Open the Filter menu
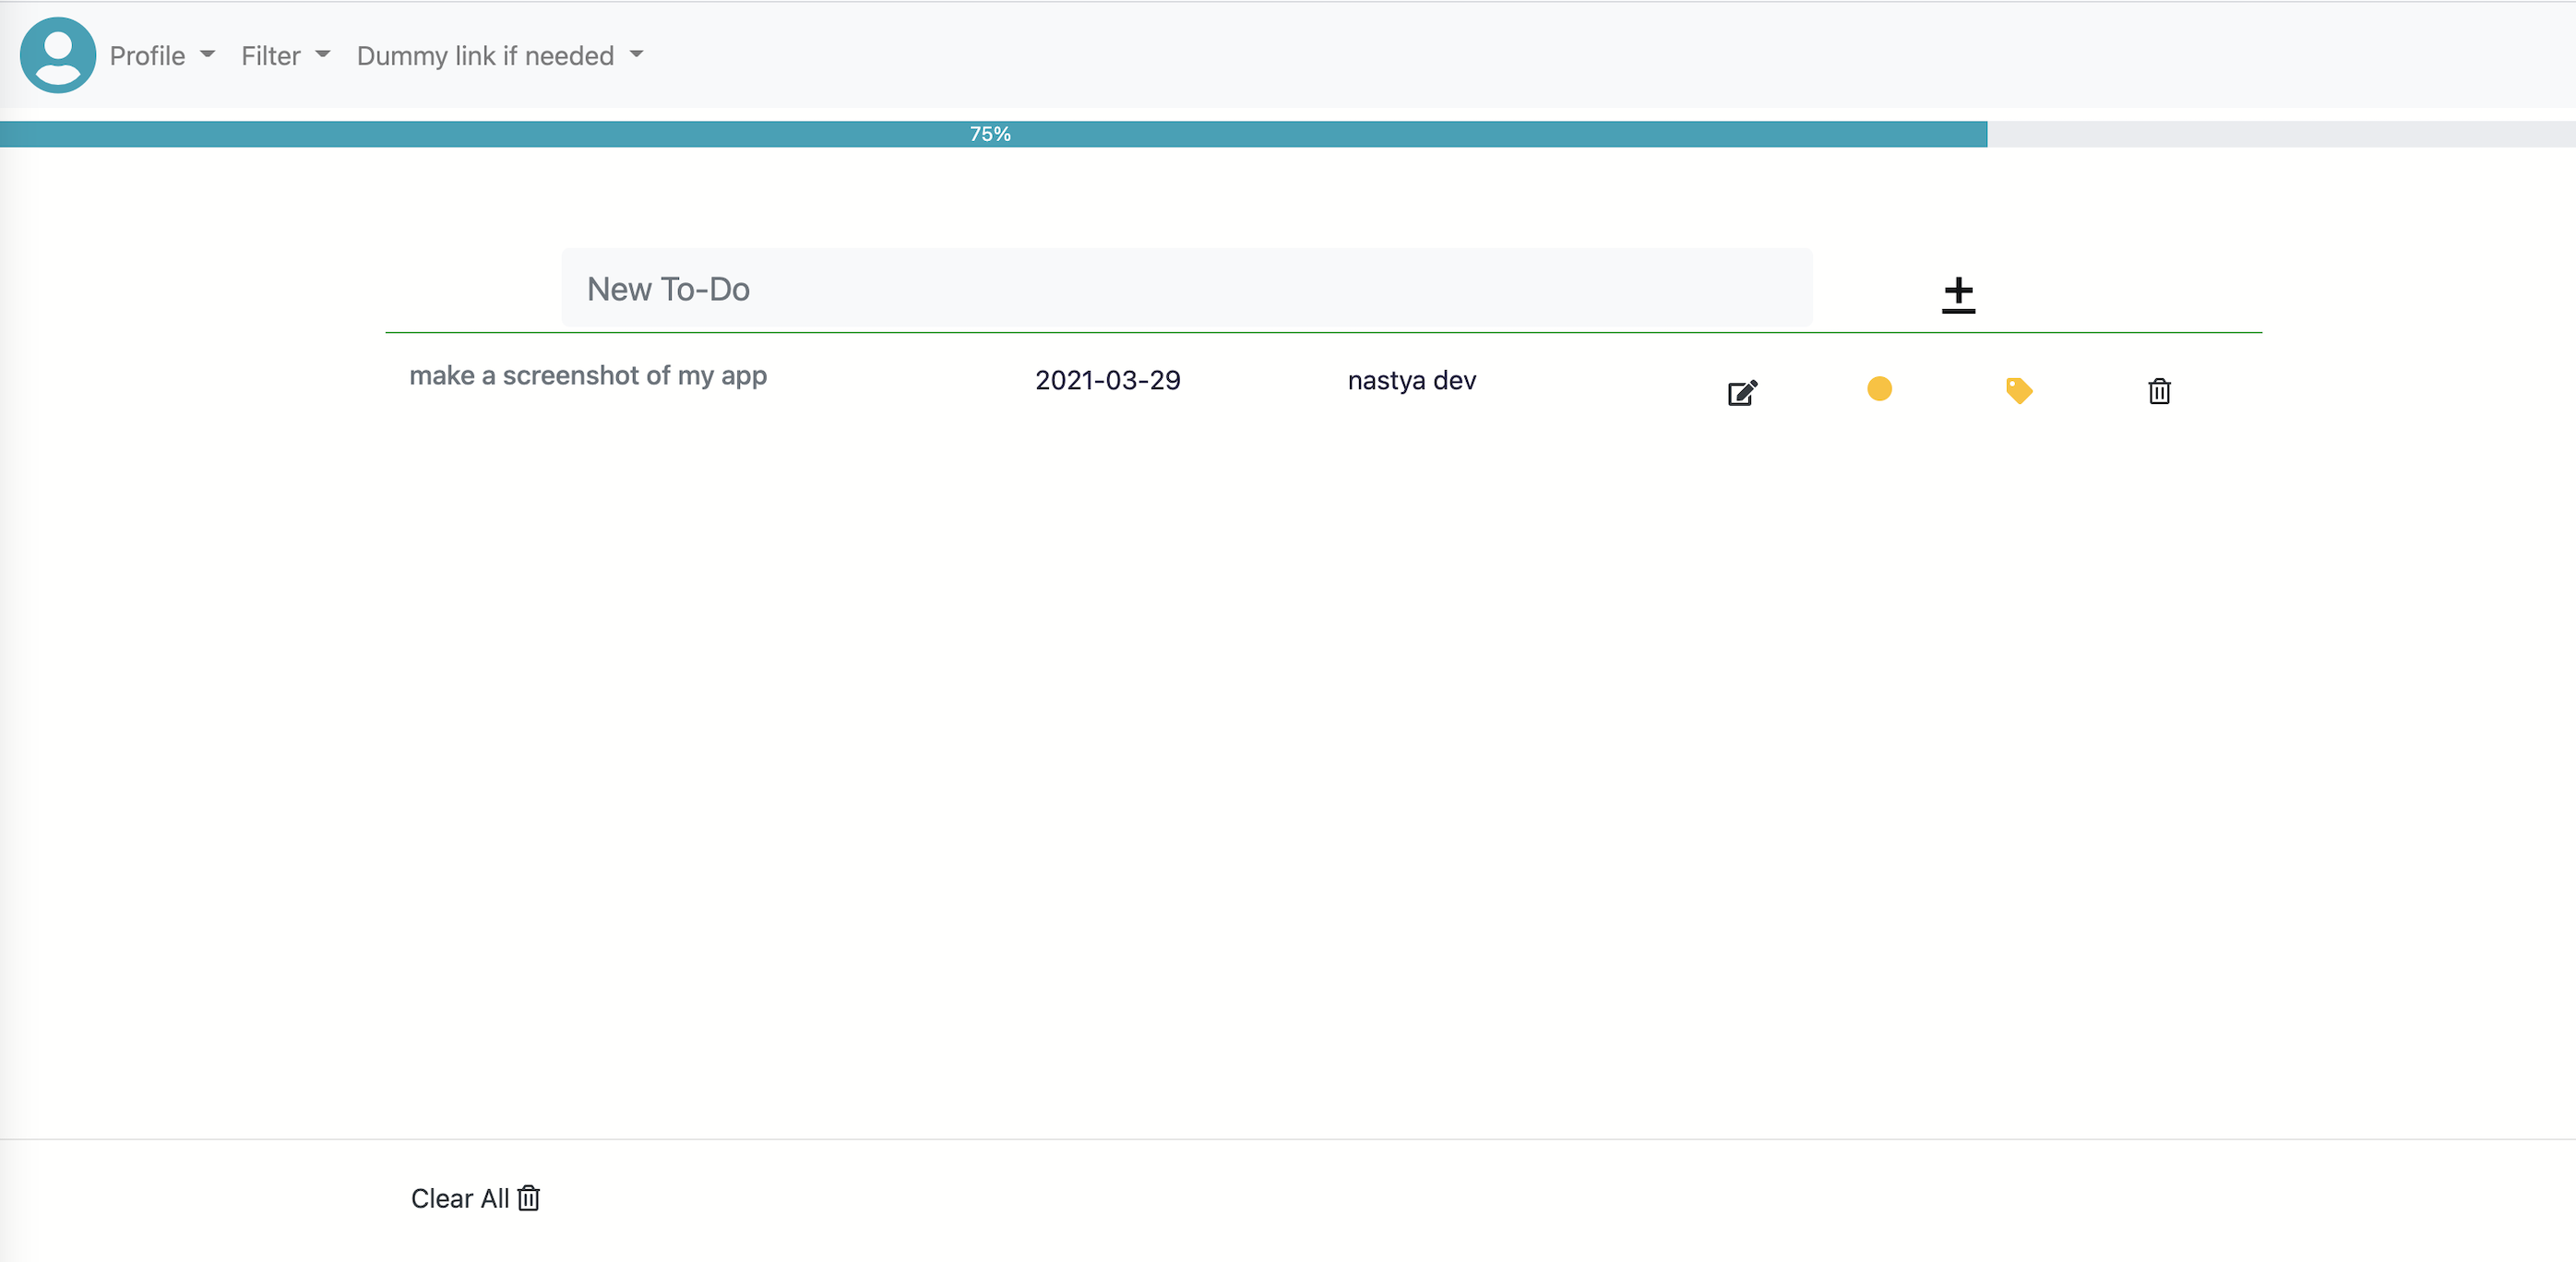2576x1262 pixels. 270,55
